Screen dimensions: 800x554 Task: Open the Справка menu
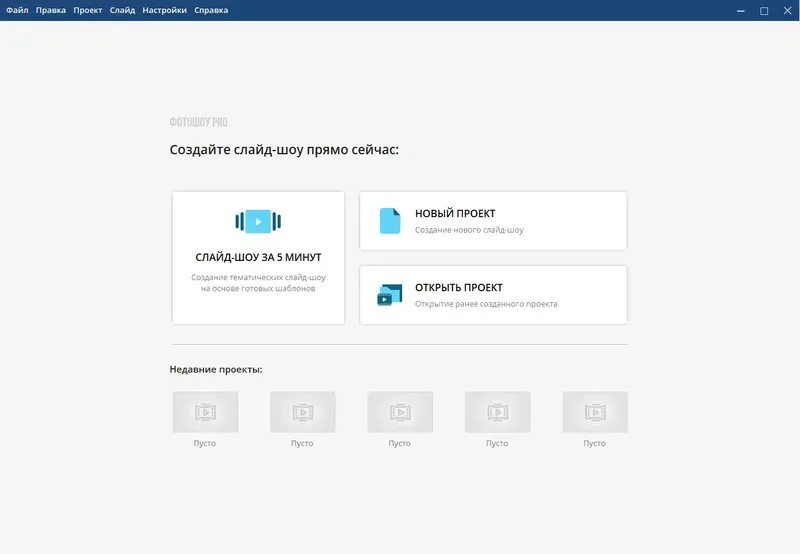tap(211, 10)
